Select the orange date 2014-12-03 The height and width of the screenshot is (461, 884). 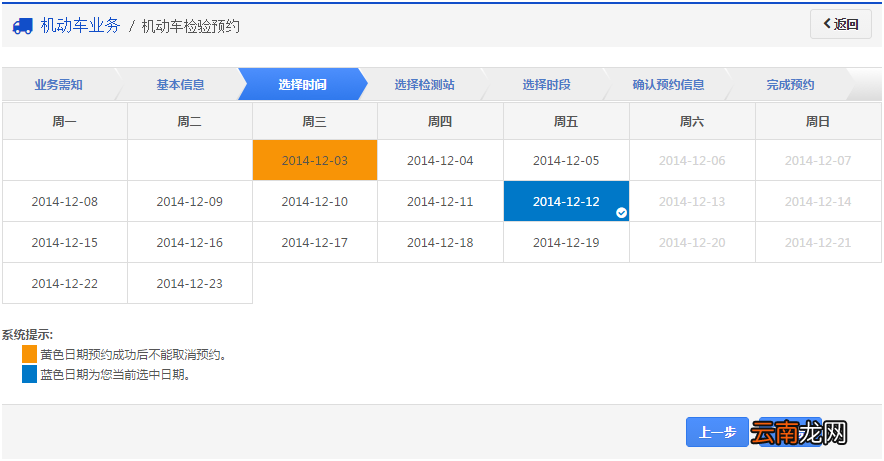coord(315,160)
